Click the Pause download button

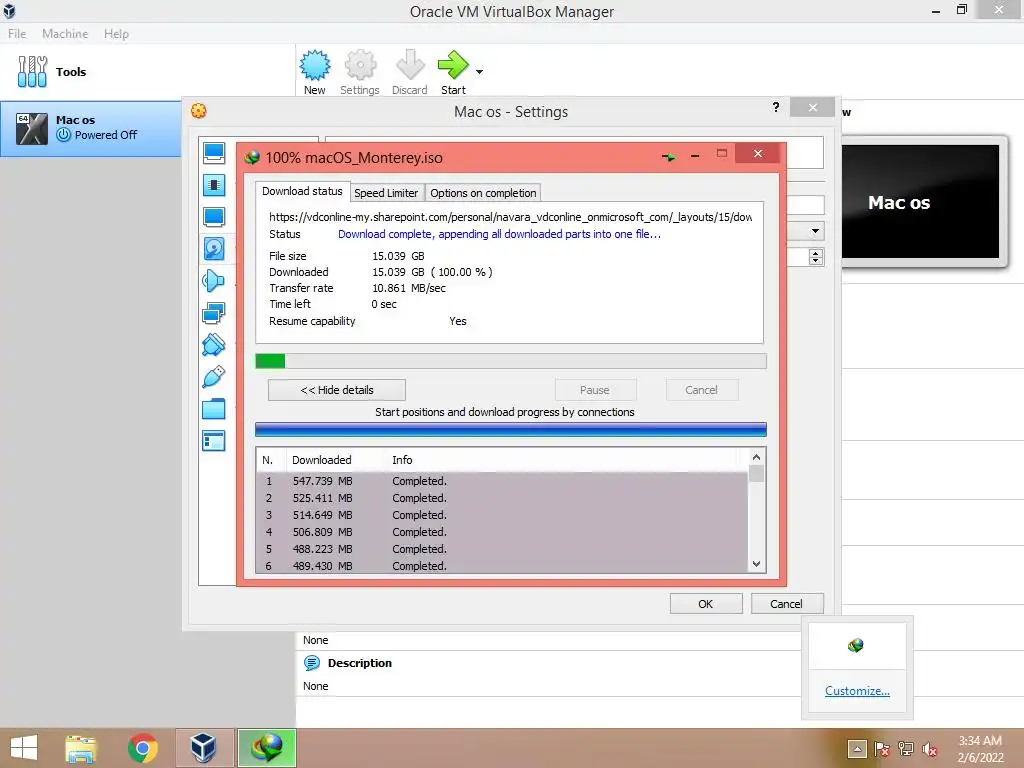pyautogui.click(x=595, y=390)
